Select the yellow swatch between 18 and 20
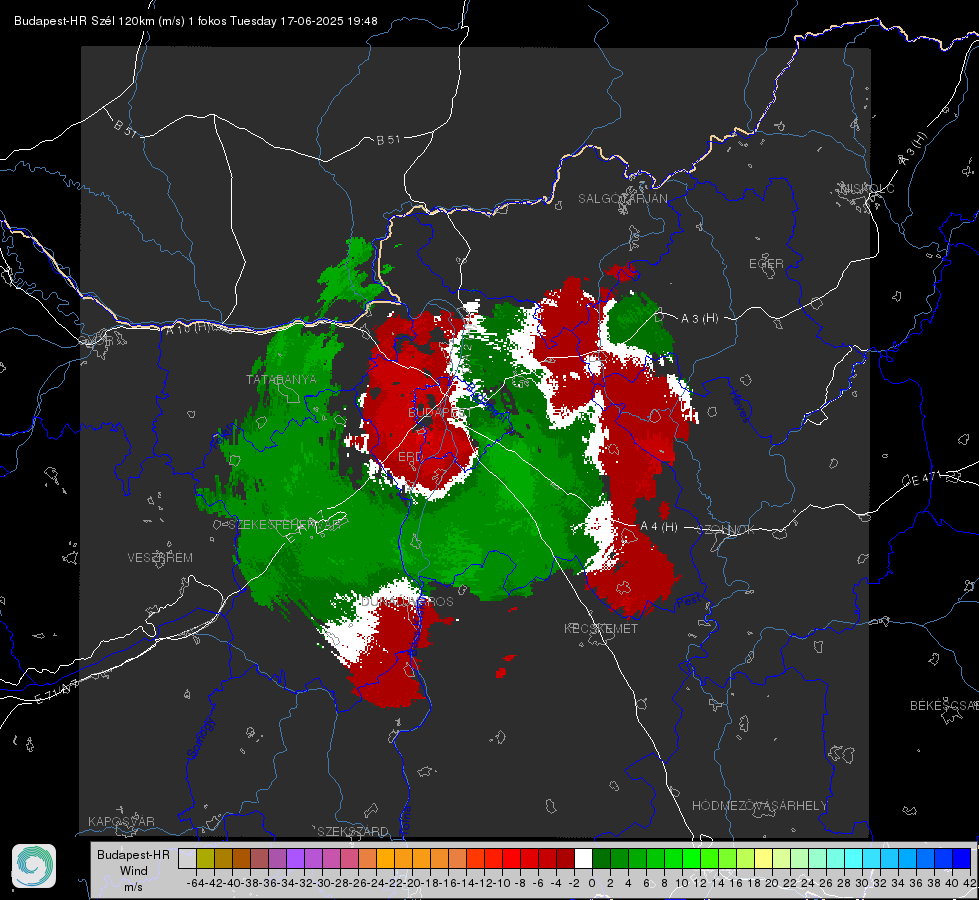 pyautogui.click(x=764, y=858)
